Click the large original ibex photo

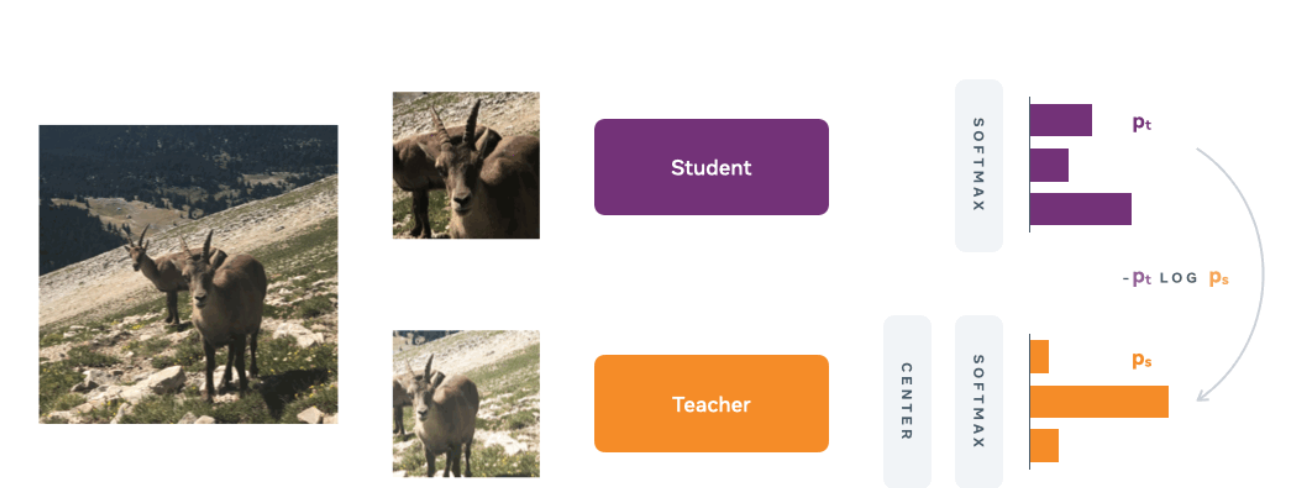tap(188, 274)
